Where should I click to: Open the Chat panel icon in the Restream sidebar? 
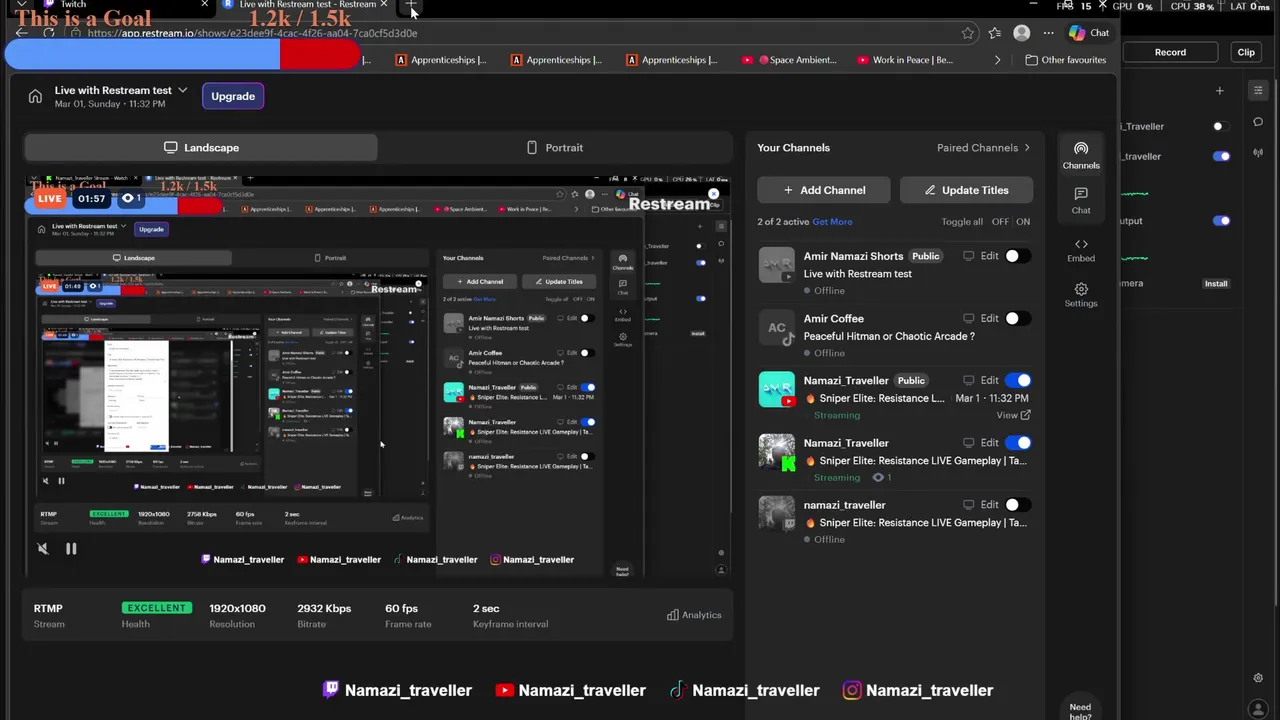1081,200
